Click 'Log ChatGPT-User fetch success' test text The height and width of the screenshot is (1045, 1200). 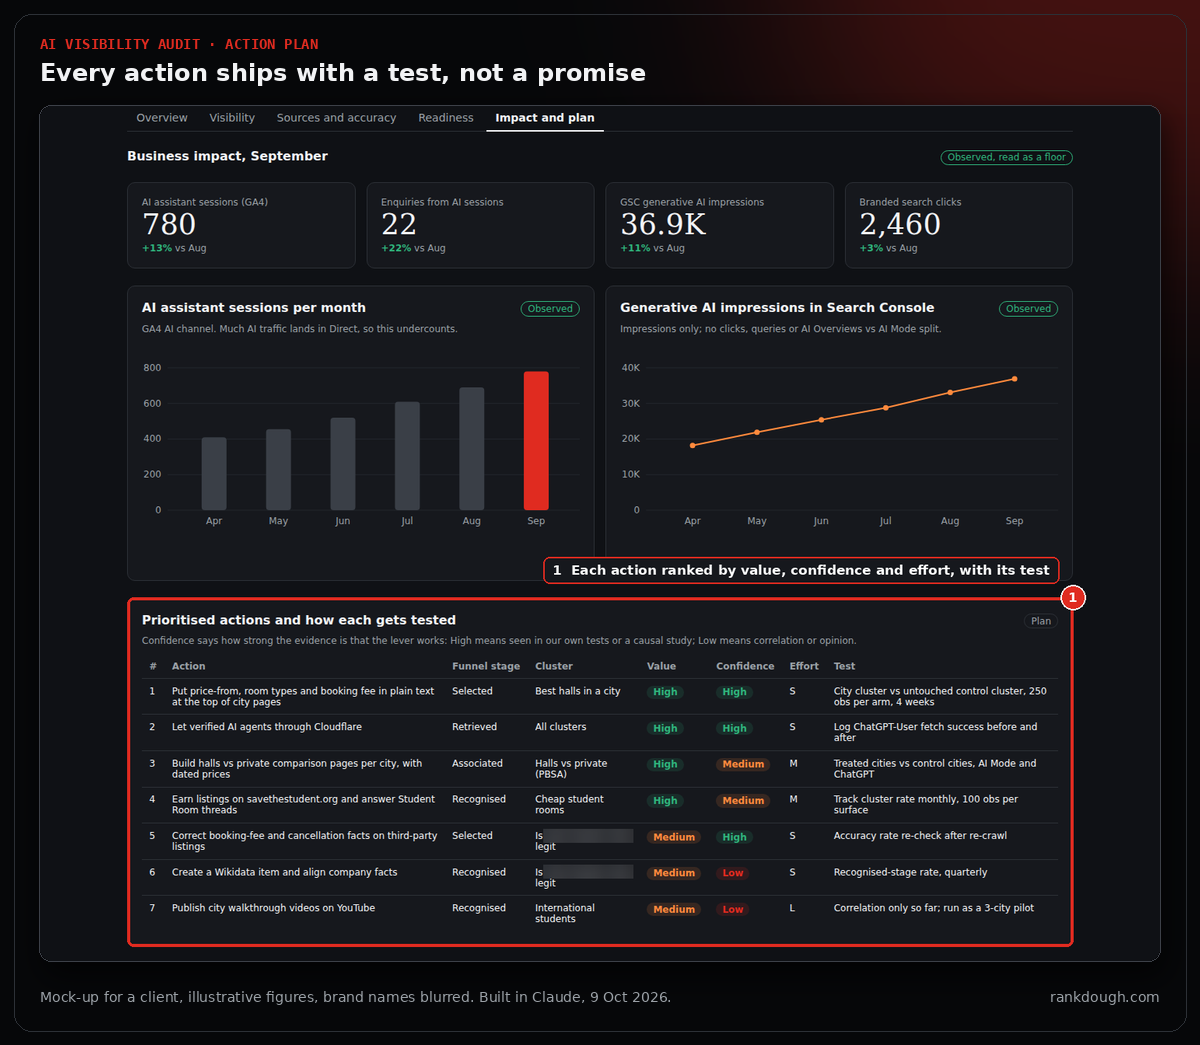935,733
